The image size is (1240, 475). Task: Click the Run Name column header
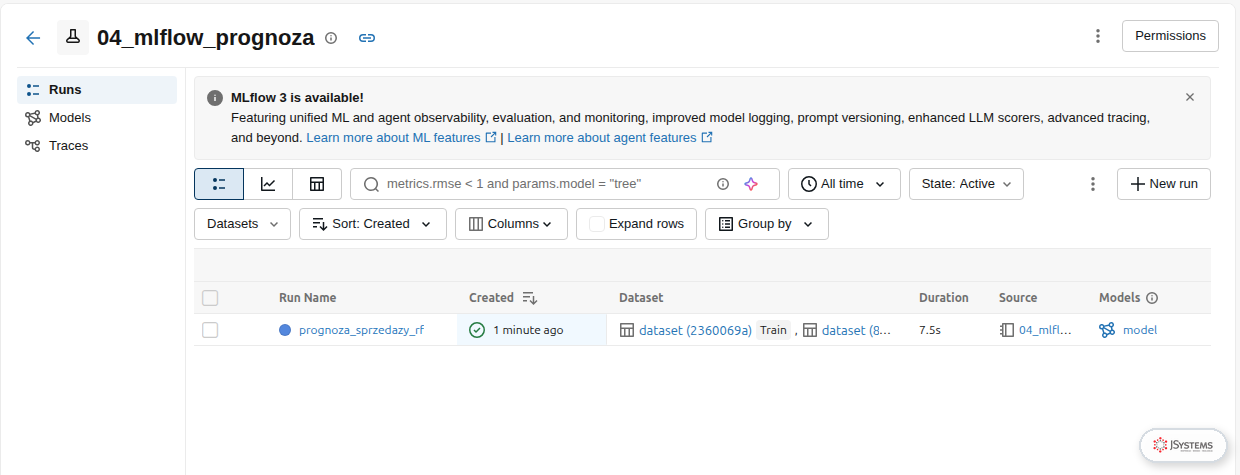[x=307, y=298]
